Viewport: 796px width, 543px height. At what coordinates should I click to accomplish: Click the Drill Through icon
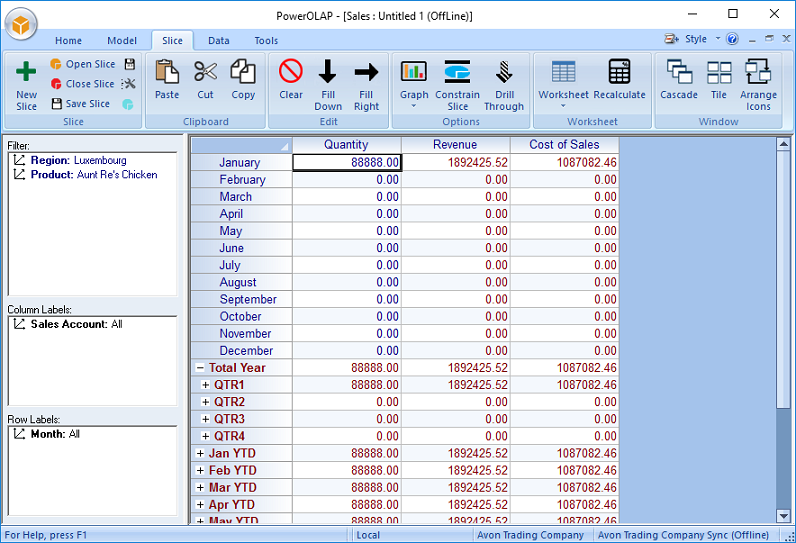pyautogui.click(x=504, y=72)
